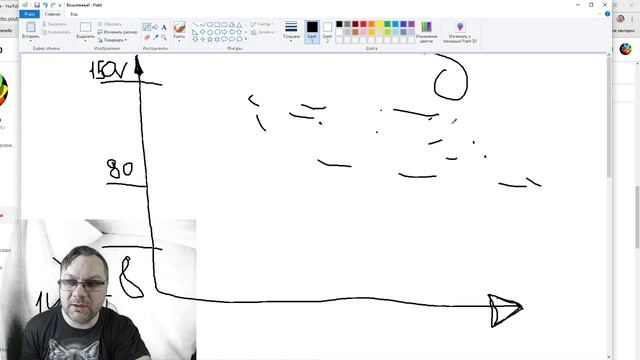Pick the purple color swatch
Image resolution: width=640 pixels, height=360 pixels.
pos(411,24)
